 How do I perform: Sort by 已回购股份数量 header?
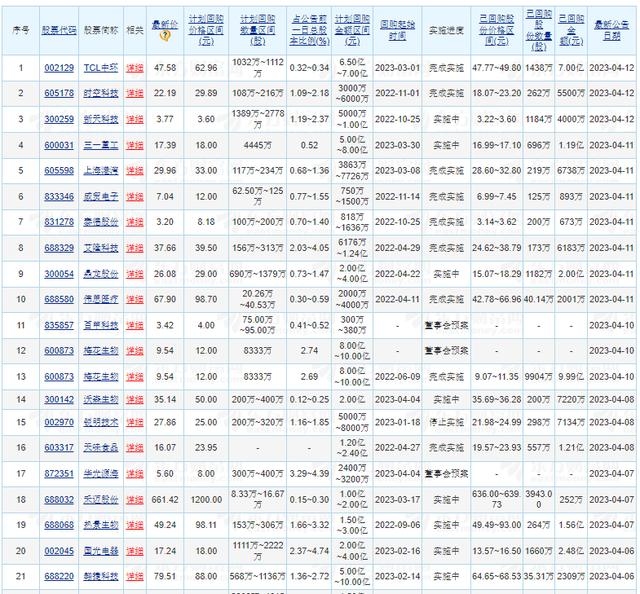(x=539, y=30)
